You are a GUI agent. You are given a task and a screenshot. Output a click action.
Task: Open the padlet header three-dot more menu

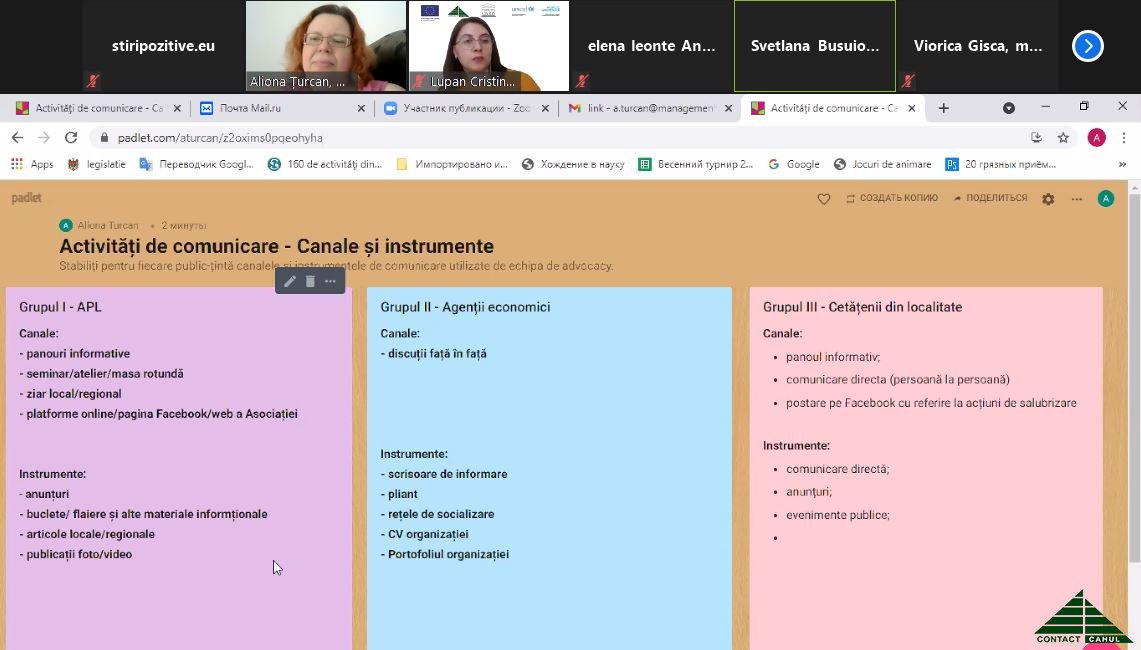1077,199
